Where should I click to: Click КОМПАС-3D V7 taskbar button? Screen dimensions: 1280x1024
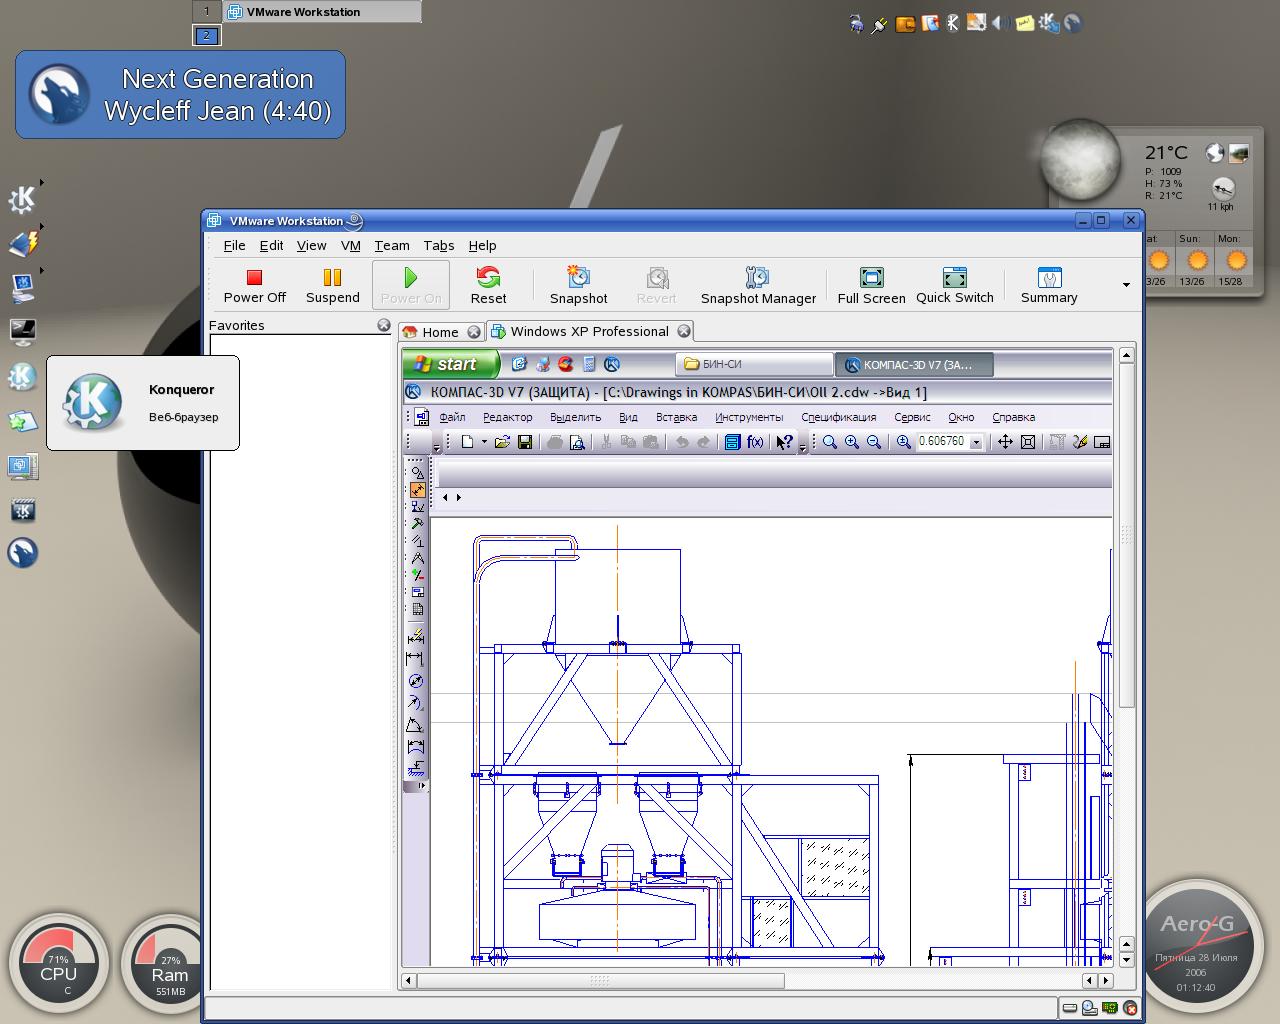tap(914, 364)
